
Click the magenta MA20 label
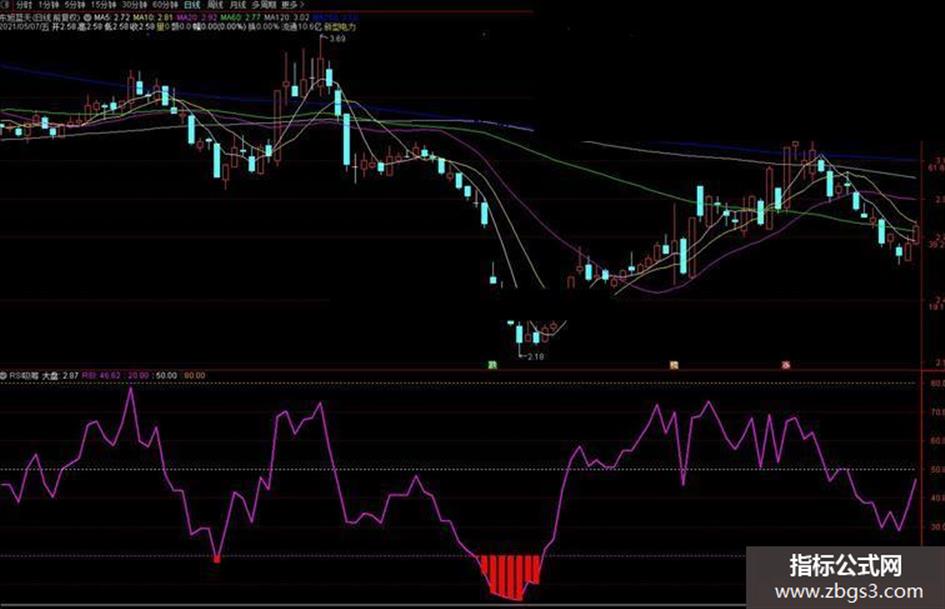[x=196, y=18]
